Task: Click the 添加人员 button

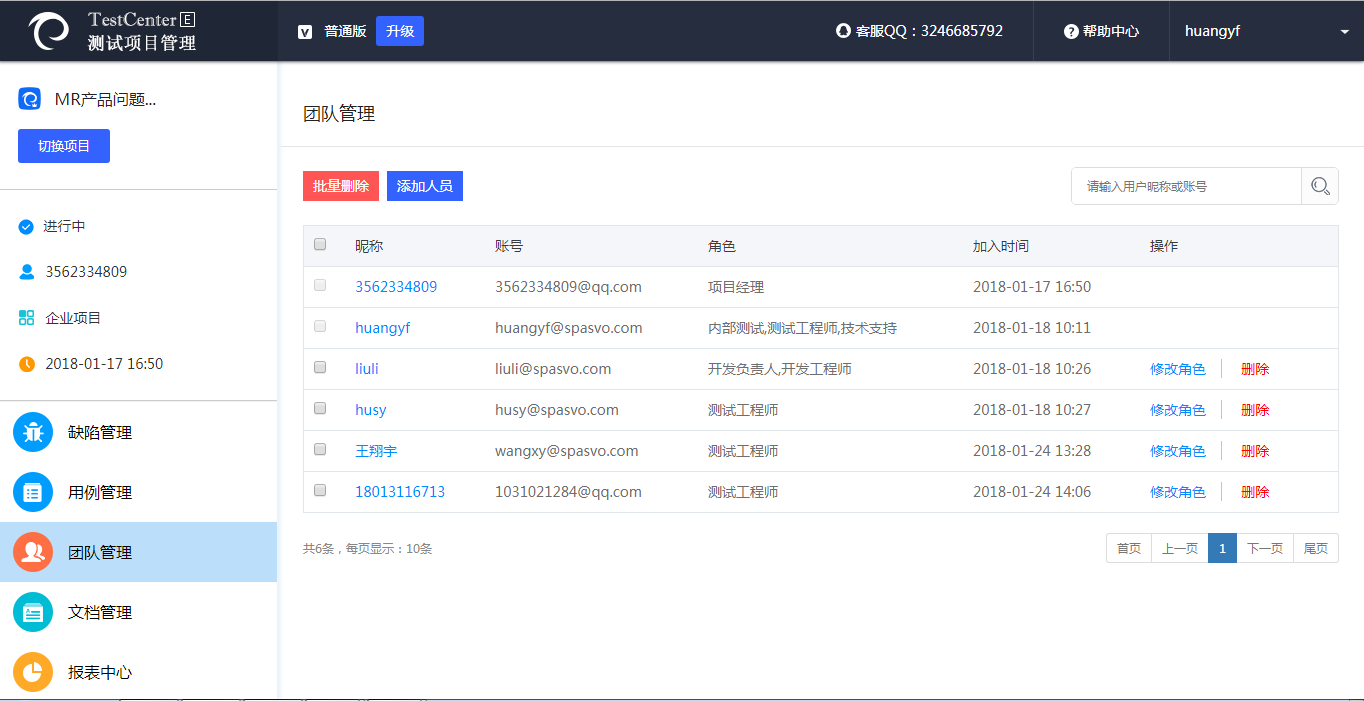Action: (x=424, y=186)
